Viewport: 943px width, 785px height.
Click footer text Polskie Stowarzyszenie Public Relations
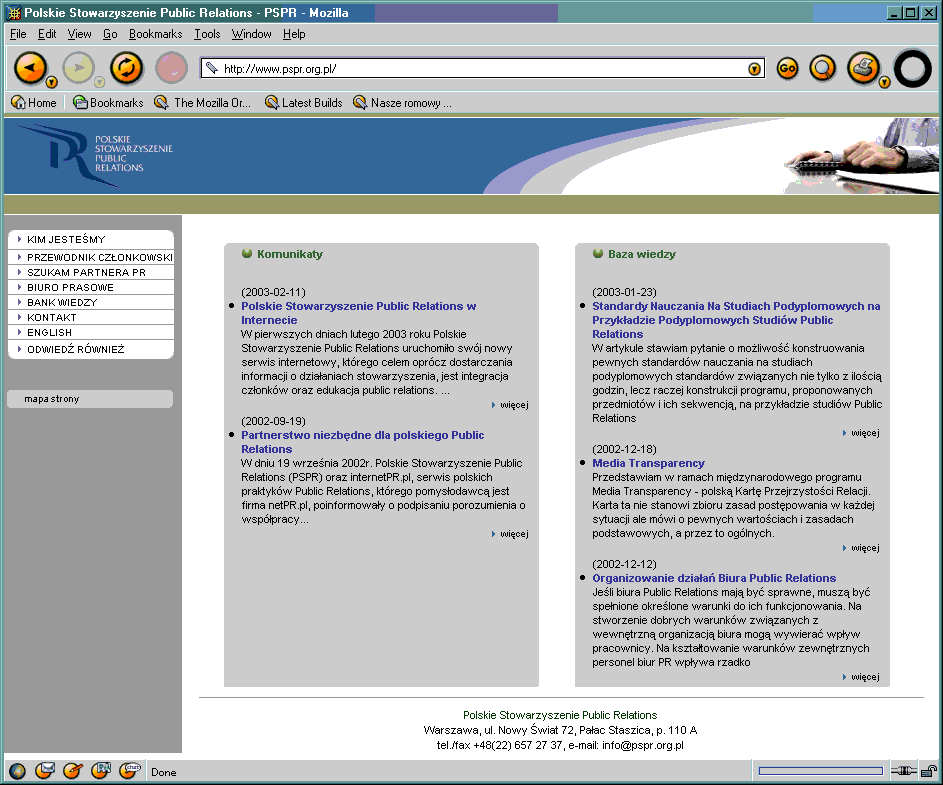(x=560, y=715)
